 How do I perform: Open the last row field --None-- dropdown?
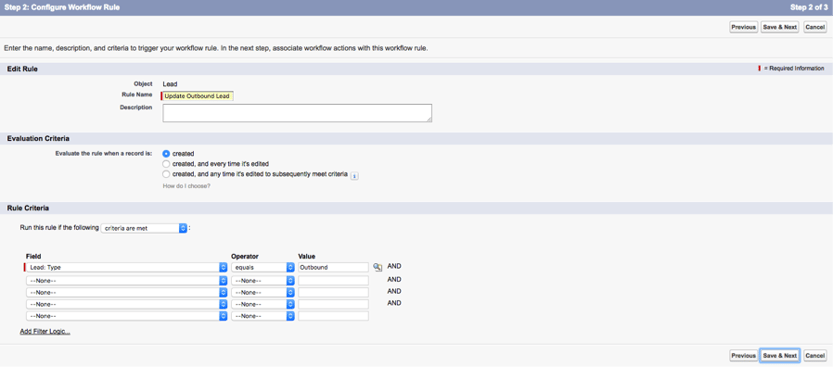coord(126,316)
